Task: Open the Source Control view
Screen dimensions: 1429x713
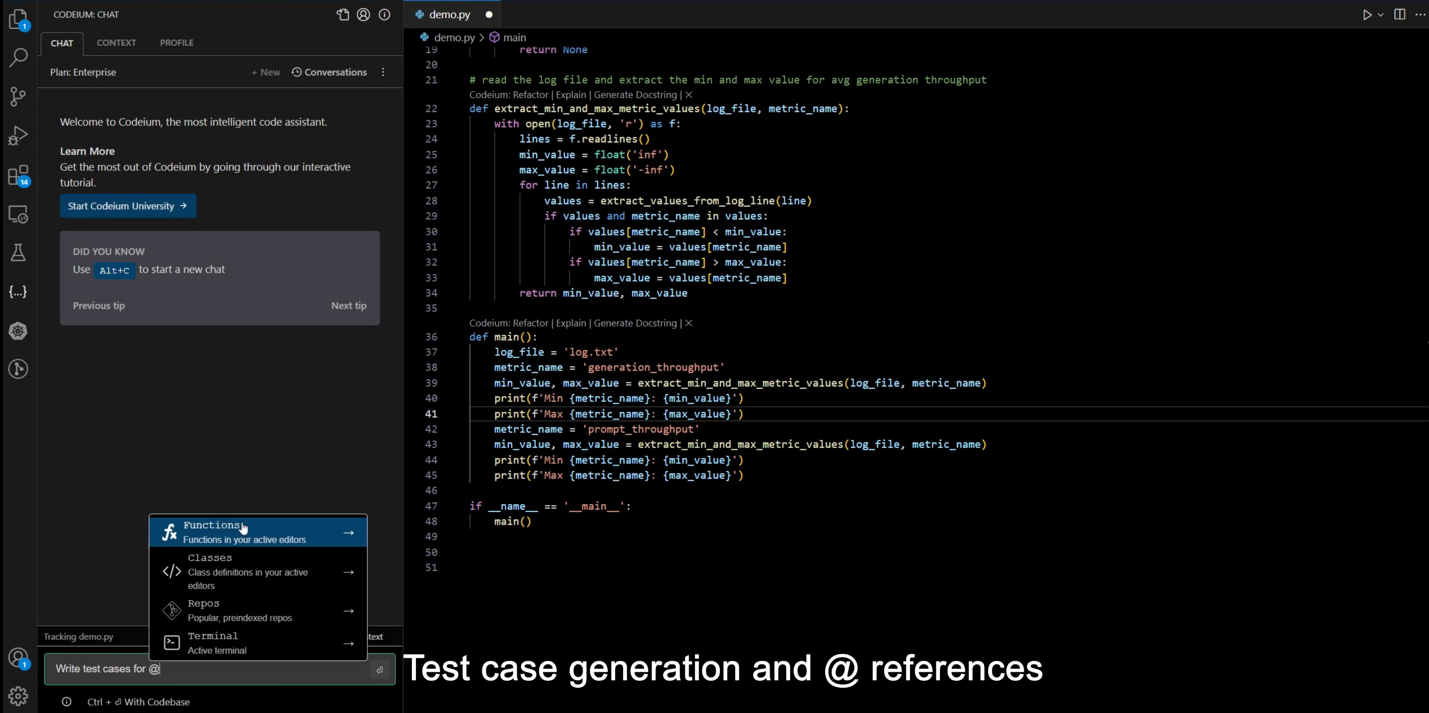Action: coord(17,97)
